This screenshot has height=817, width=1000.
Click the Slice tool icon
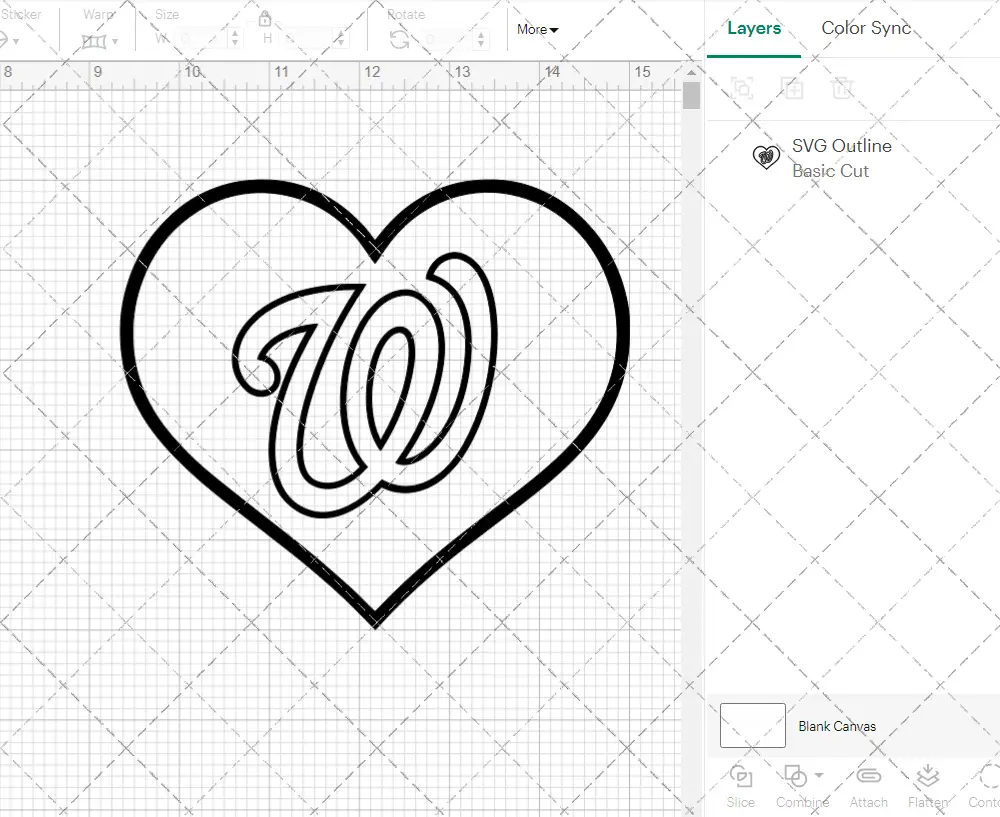pos(741,776)
